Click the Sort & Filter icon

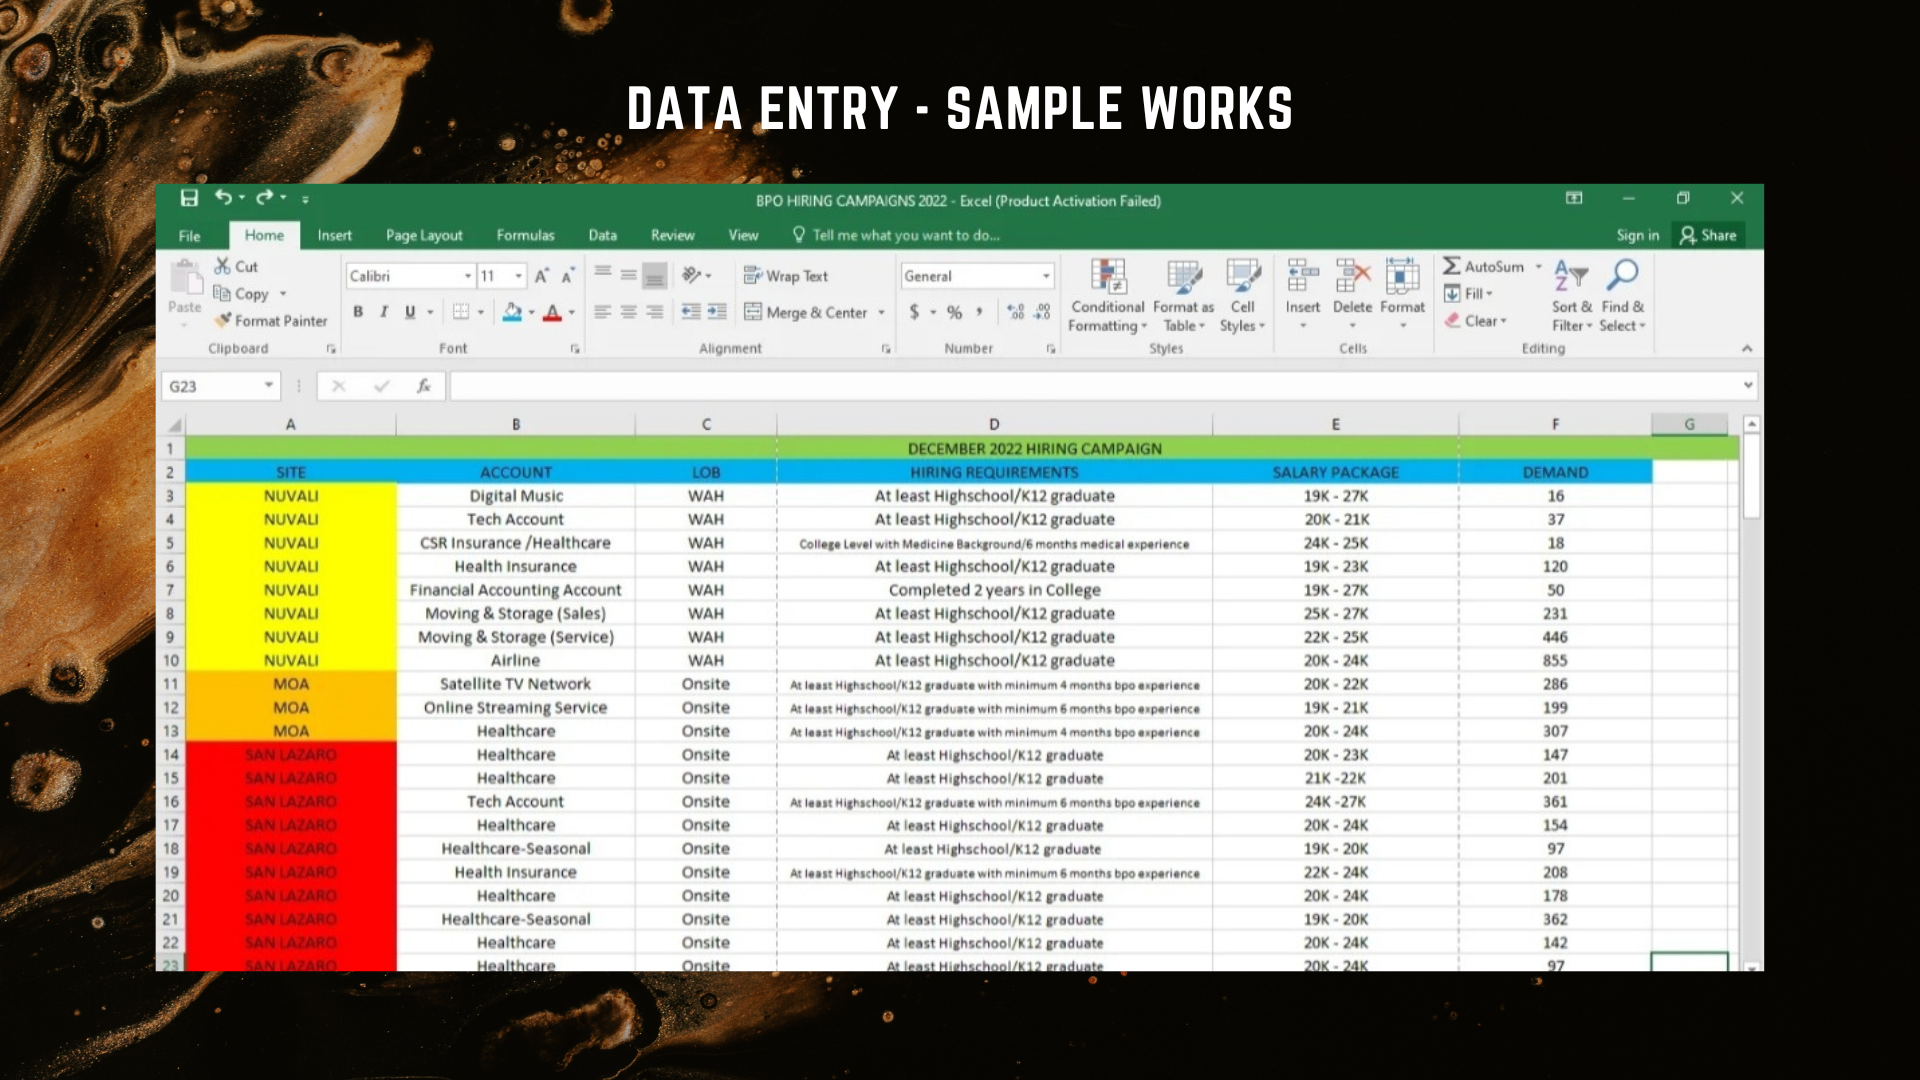[x=1570, y=274]
